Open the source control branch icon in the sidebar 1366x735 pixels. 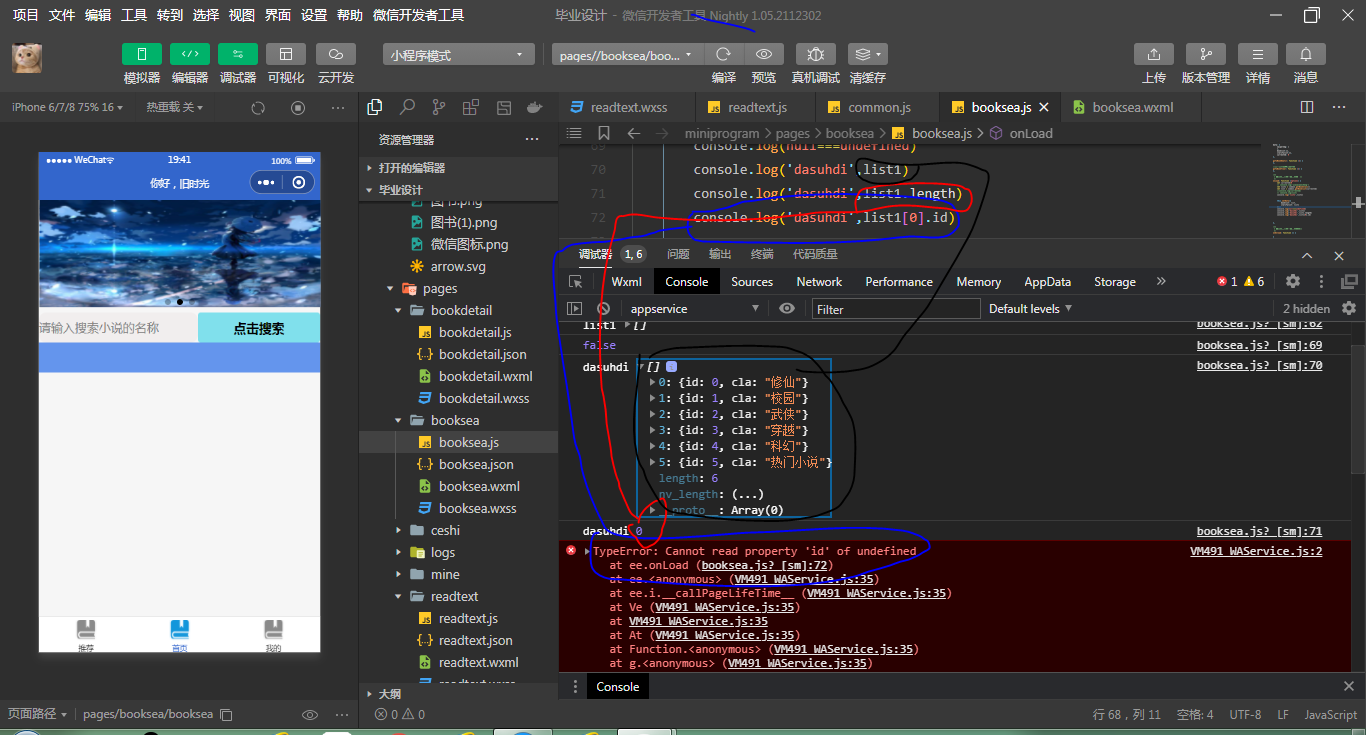click(x=439, y=107)
